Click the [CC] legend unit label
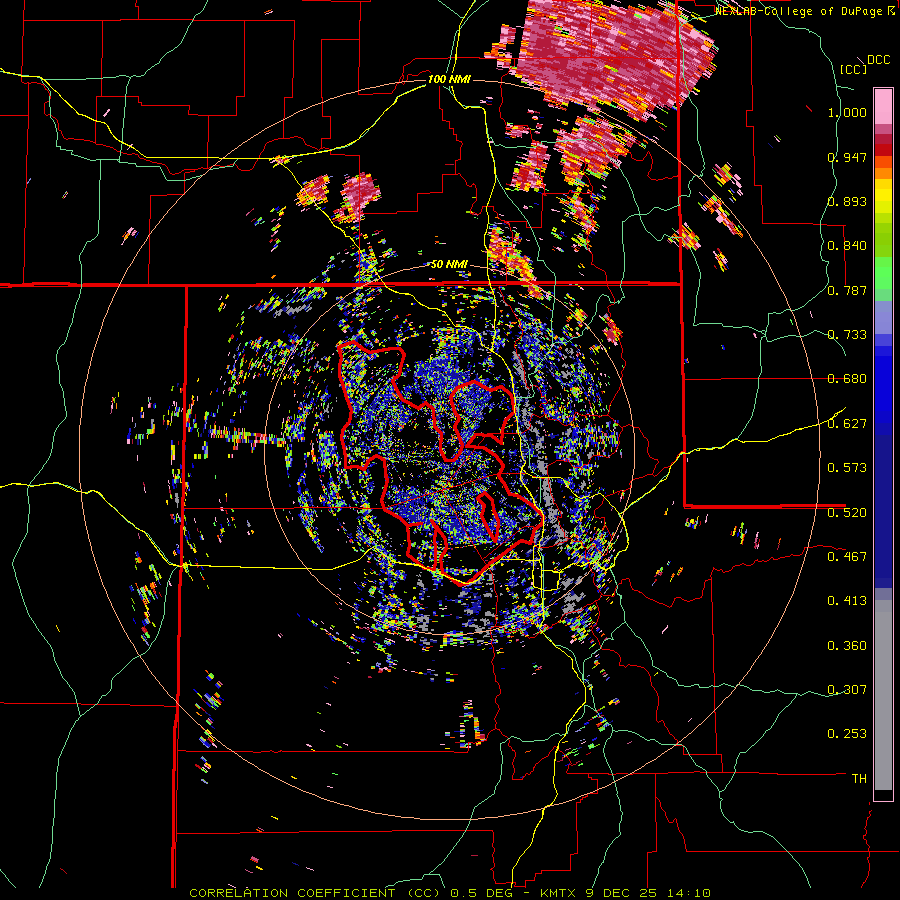The image size is (900, 900). pos(853,69)
